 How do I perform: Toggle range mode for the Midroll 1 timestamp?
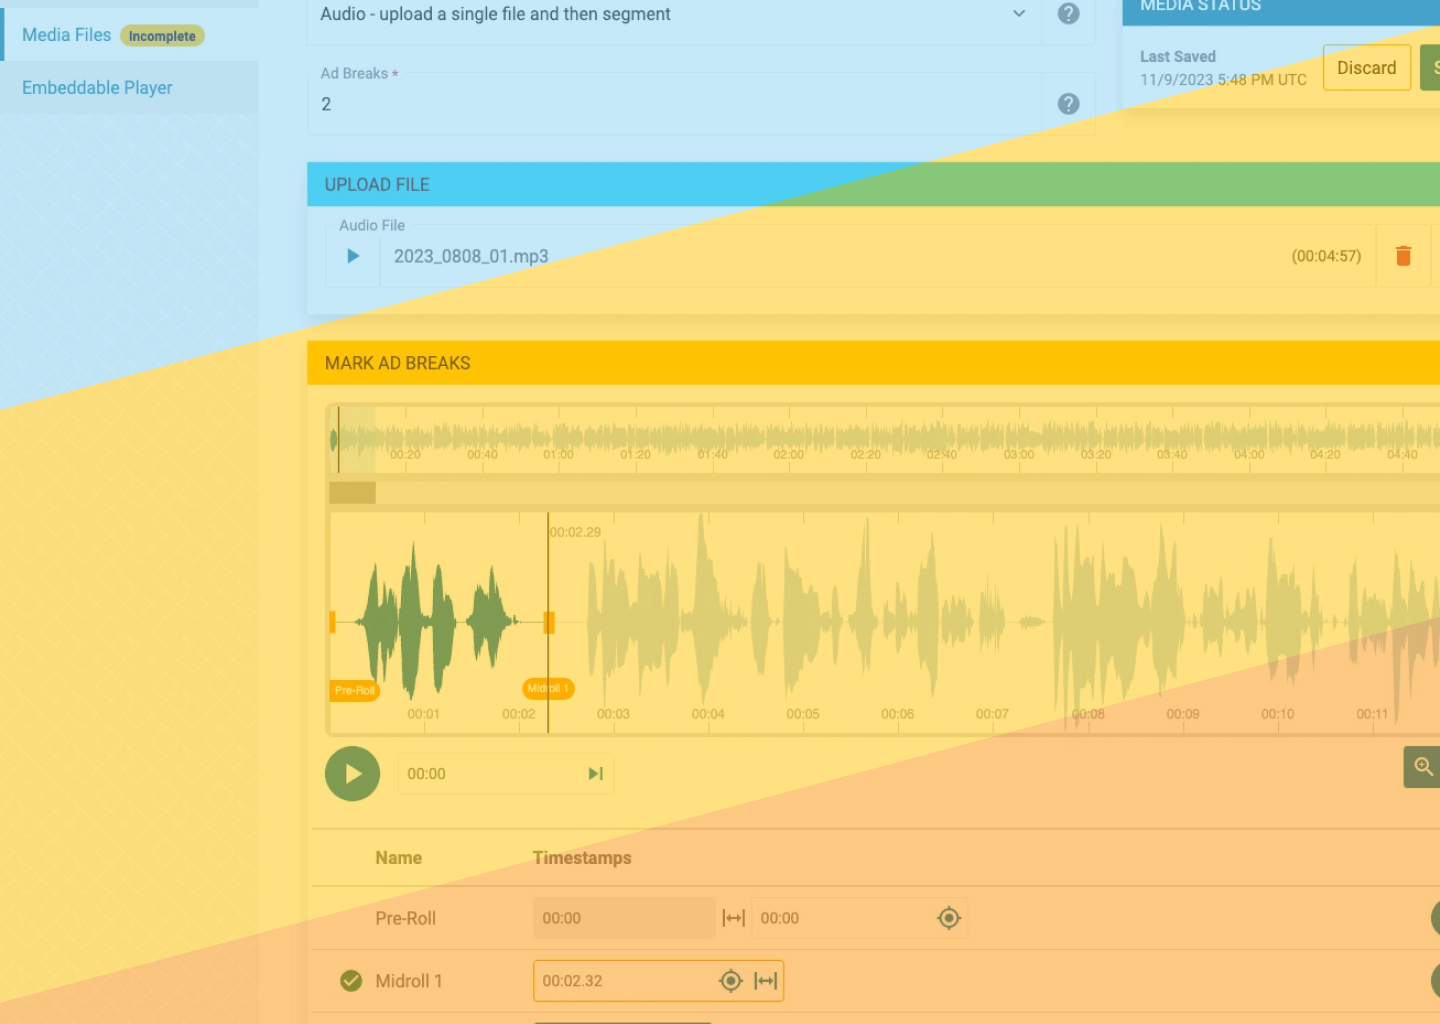pos(766,981)
